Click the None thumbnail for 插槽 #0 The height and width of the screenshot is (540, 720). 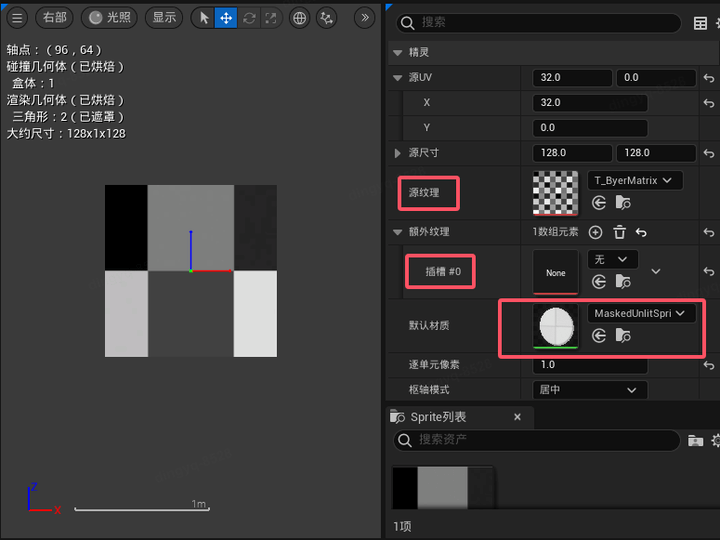tap(555, 272)
